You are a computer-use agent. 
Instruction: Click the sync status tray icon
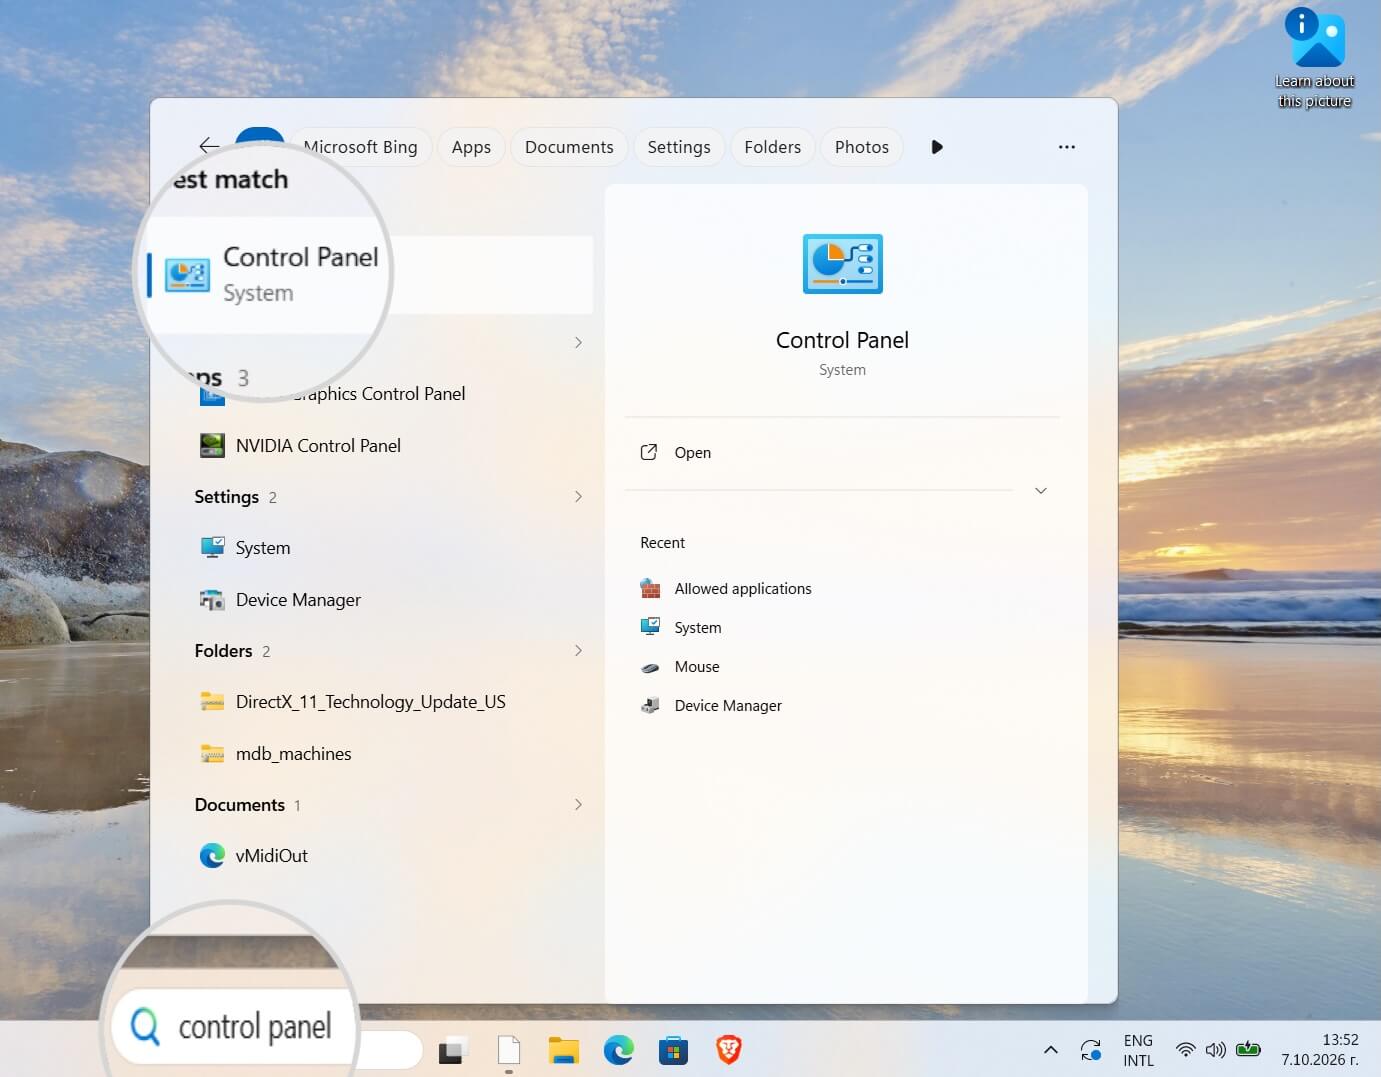coord(1091,1050)
